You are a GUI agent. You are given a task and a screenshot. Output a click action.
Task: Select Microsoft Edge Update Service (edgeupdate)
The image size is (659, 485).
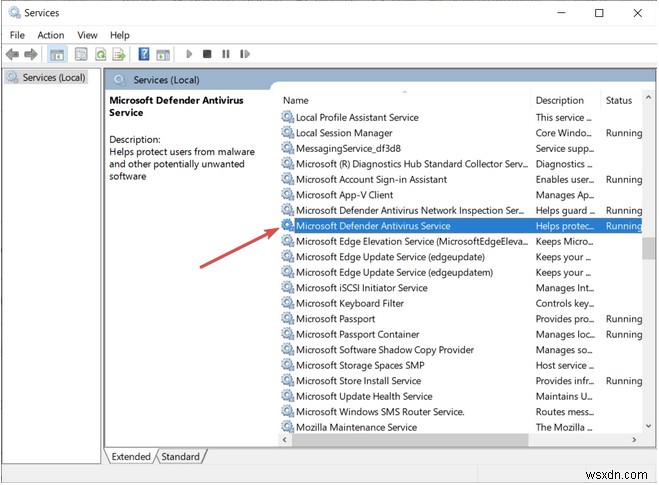(461, 257)
